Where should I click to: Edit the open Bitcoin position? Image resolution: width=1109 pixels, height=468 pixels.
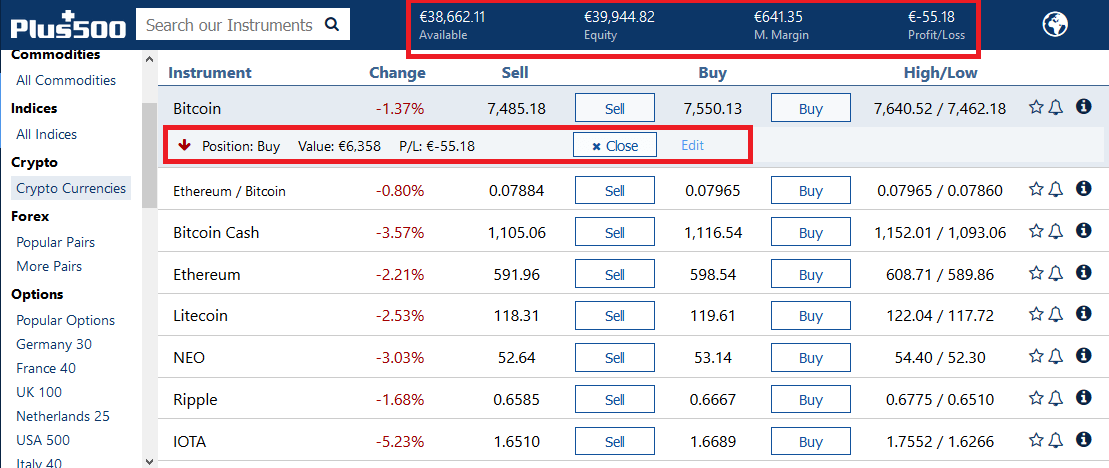(692, 145)
